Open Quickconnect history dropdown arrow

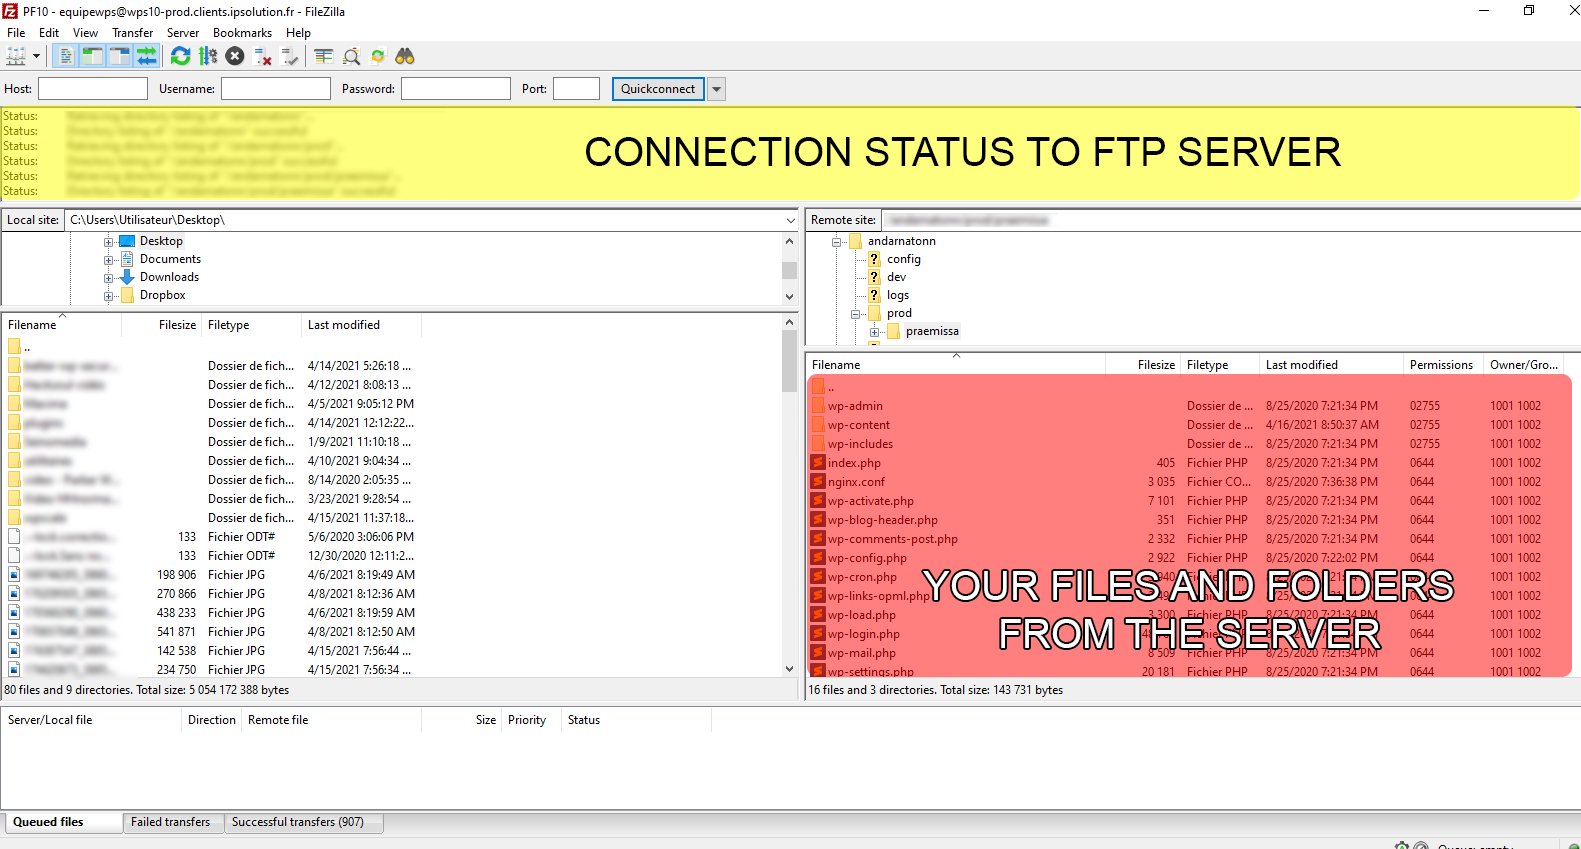716,89
